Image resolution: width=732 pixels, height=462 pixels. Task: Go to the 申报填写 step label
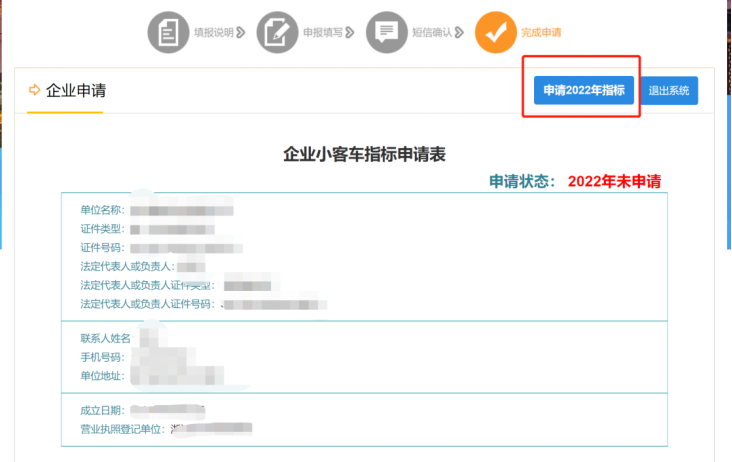pyautogui.click(x=322, y=32)
